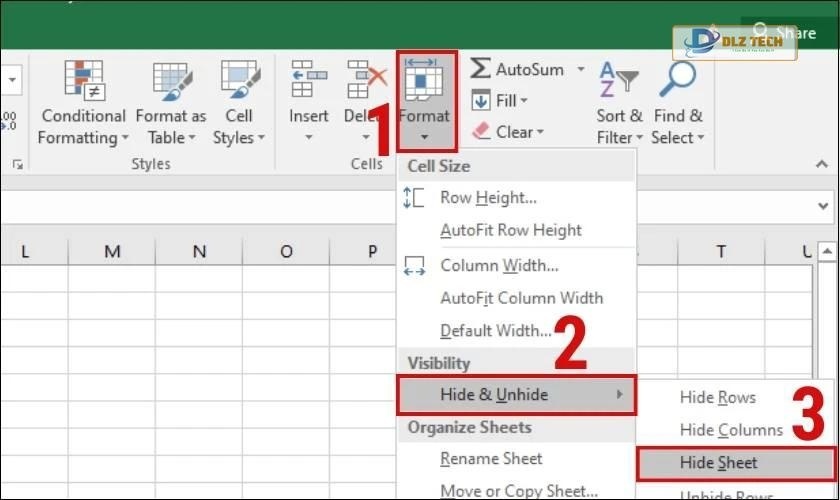Choose Hide Sheet in the submenu
The width and height of the screenshot is (840, 500).
719,463
